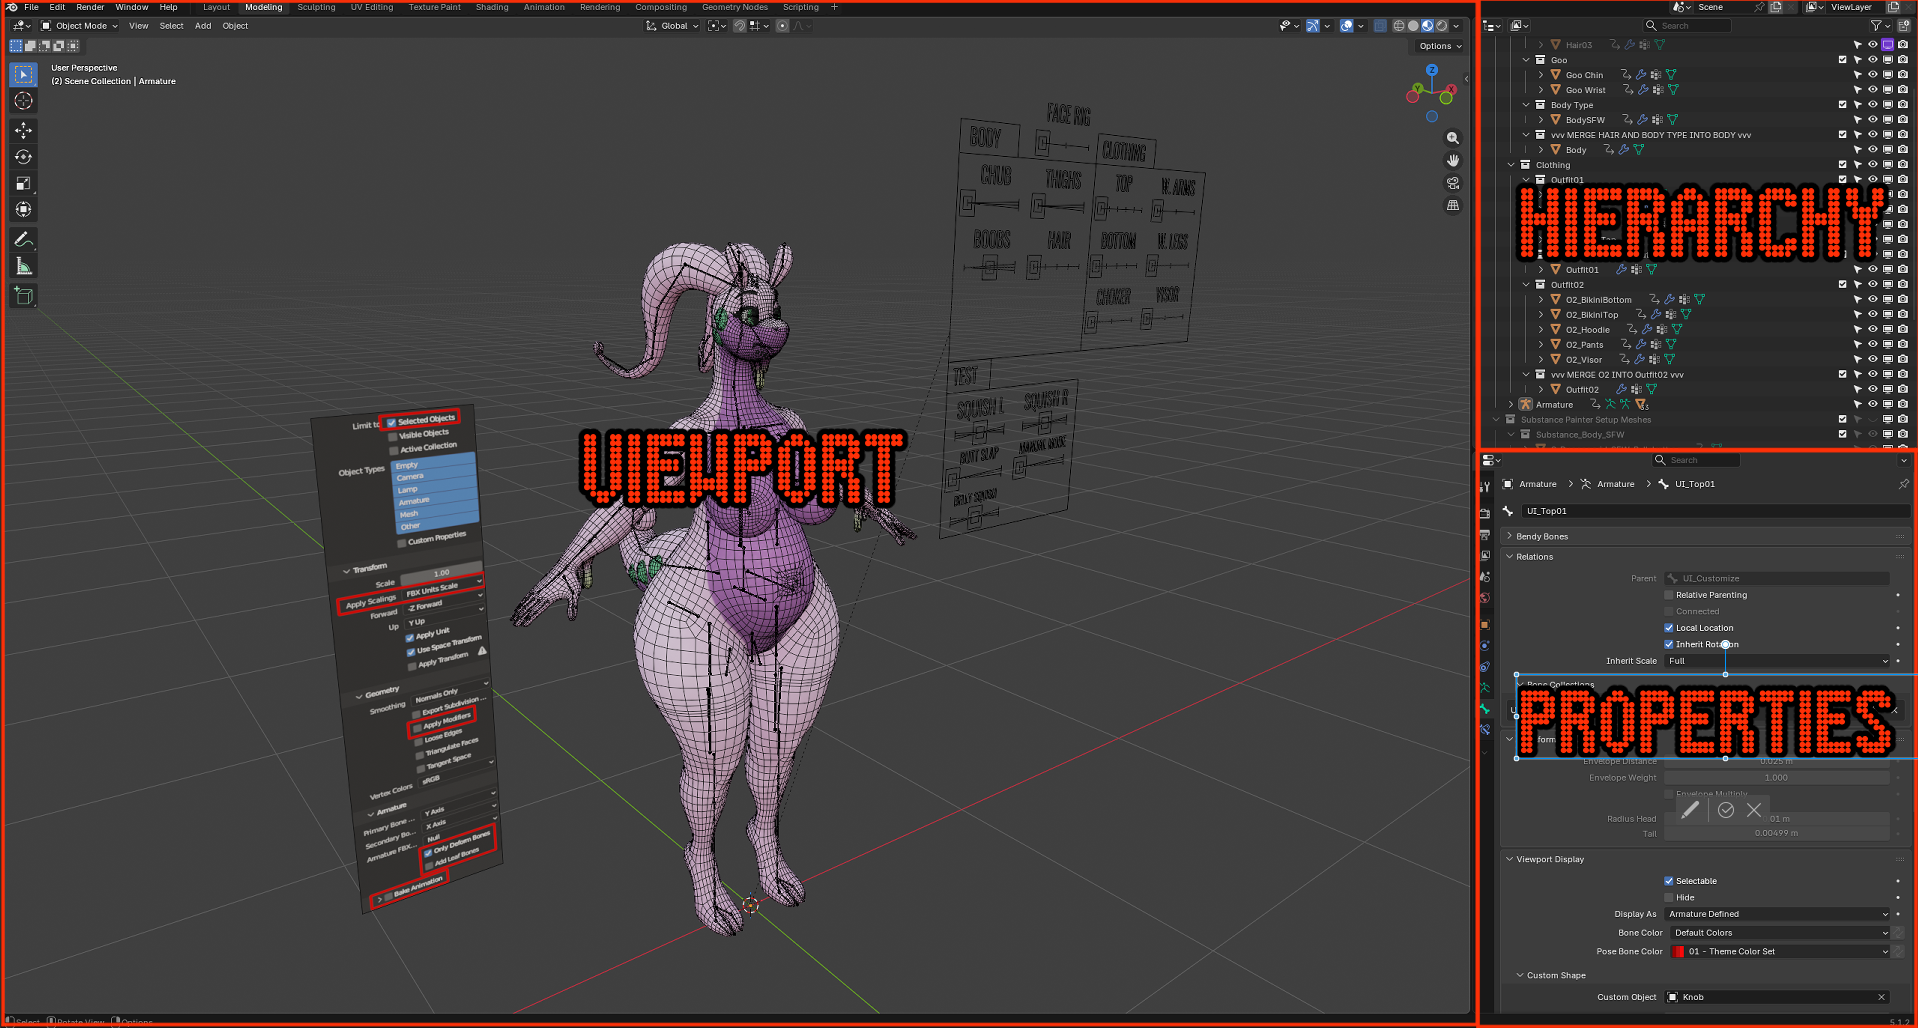Viewport: 1918px width, 1028px height.
Task: Uncheck Local Location checkbox
Action: tap(1669, 628)
